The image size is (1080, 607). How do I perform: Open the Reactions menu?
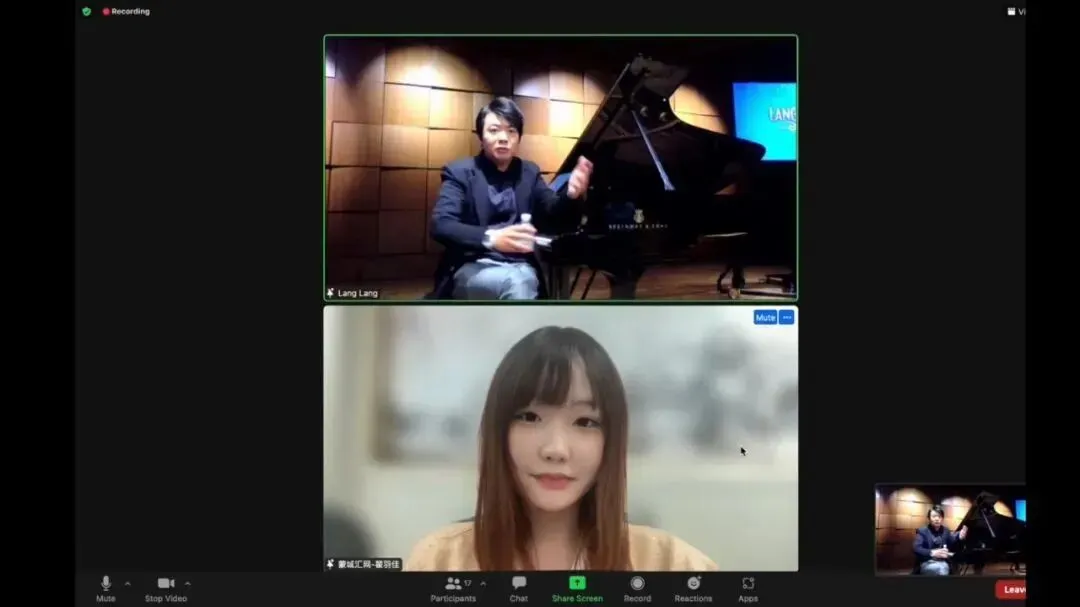[x=694, y=585]
